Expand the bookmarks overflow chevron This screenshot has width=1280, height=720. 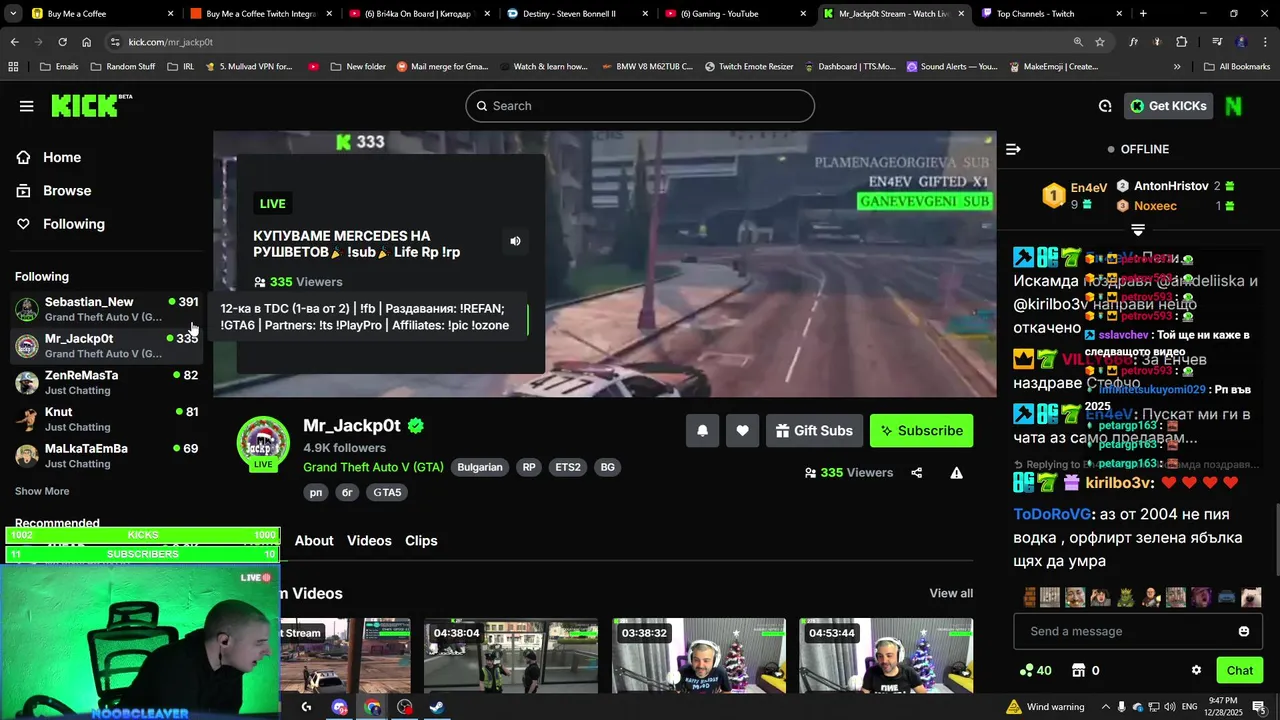1177,67
